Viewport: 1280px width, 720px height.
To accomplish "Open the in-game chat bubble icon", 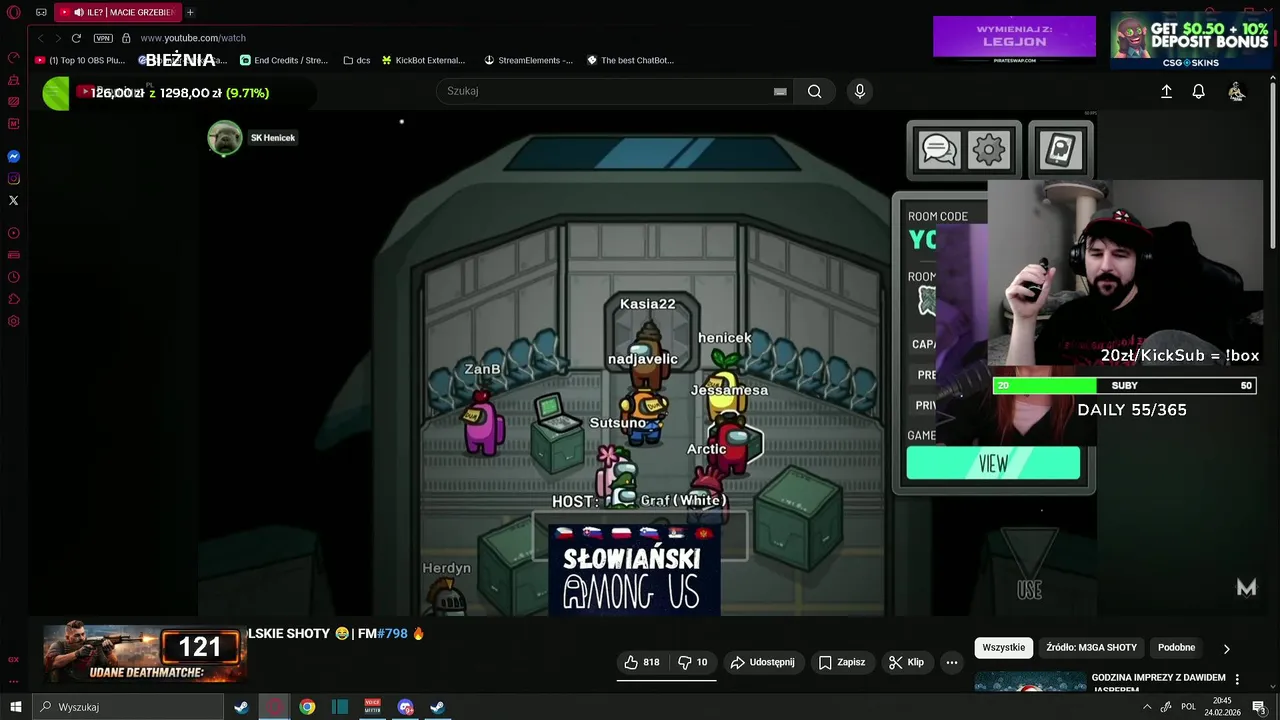I will click(939, 151).
